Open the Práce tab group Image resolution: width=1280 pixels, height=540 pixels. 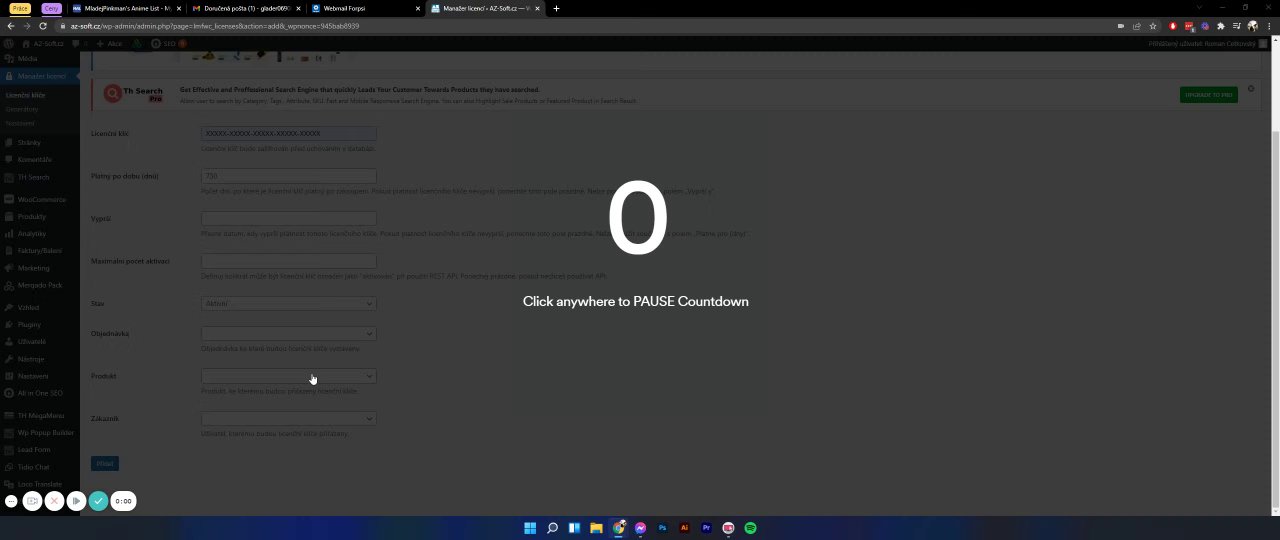coord(20,8)
